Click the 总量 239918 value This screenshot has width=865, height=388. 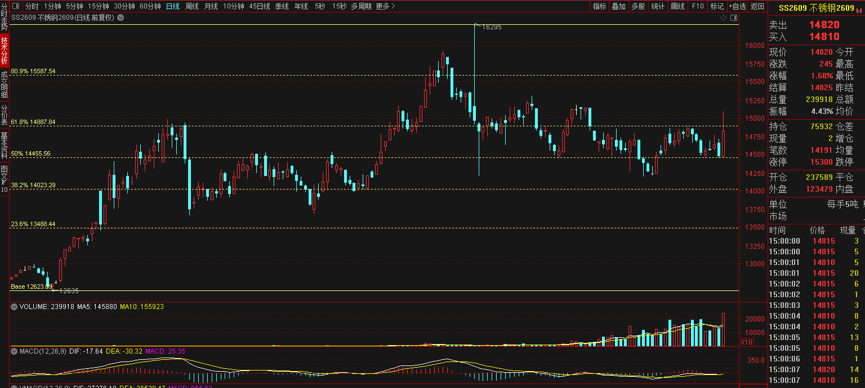click(x=819, y=99)
